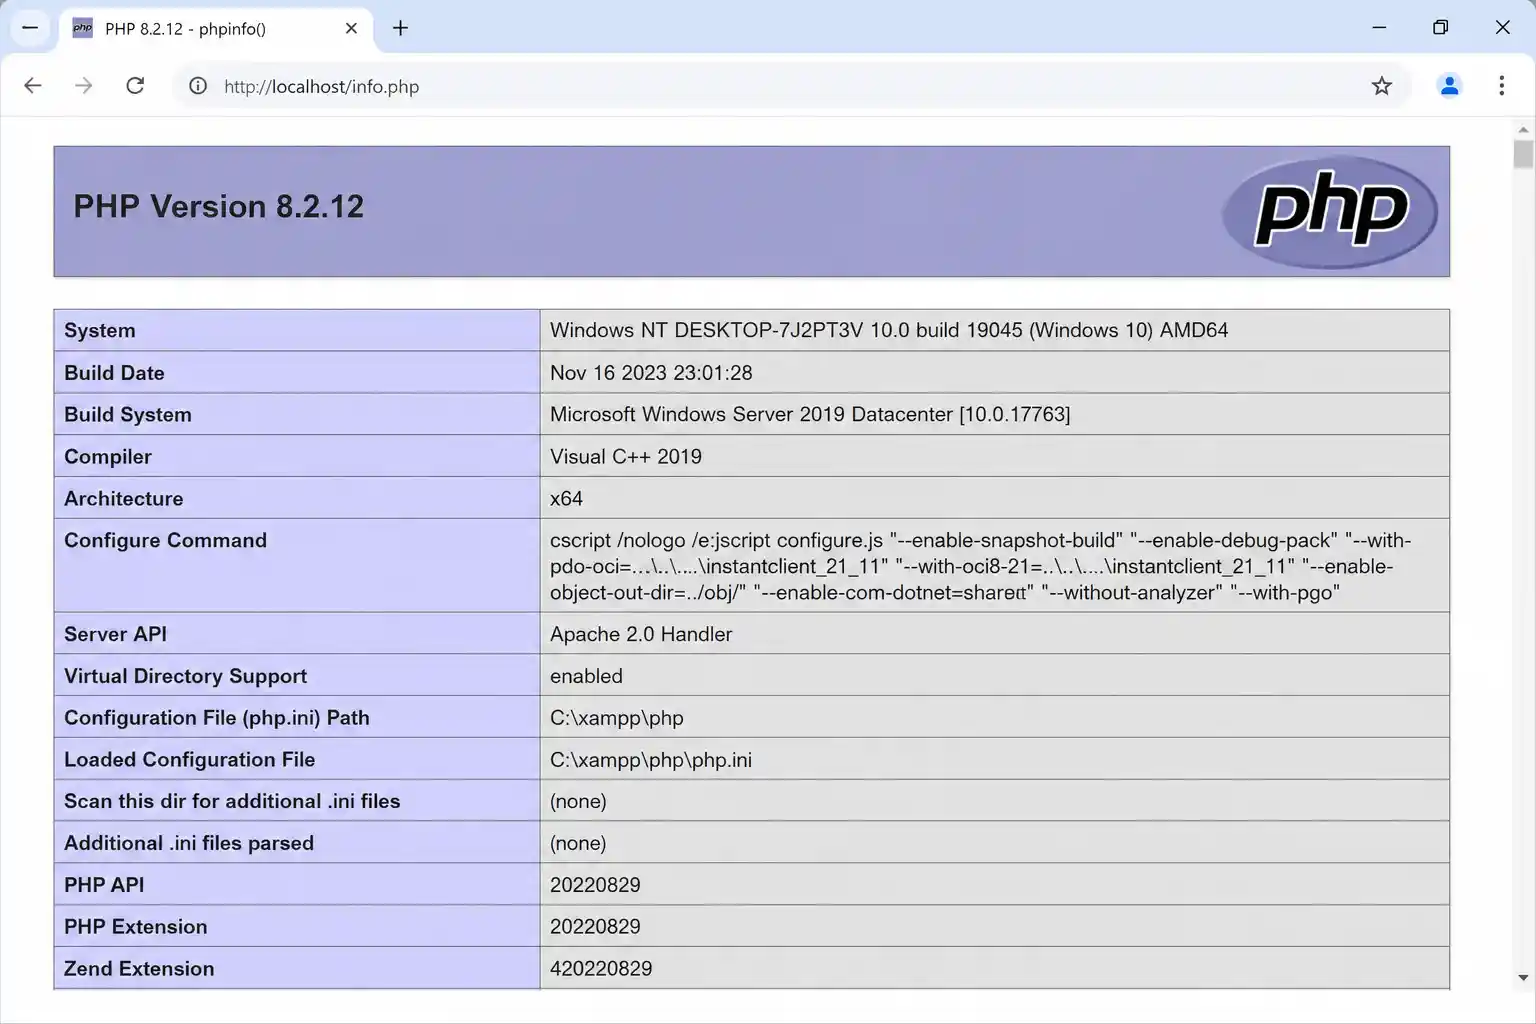The image size is (1536, 1024).
Task: Click the Microsoft Windows Server 2019 Datacenter value
Action: pos(810,414)
